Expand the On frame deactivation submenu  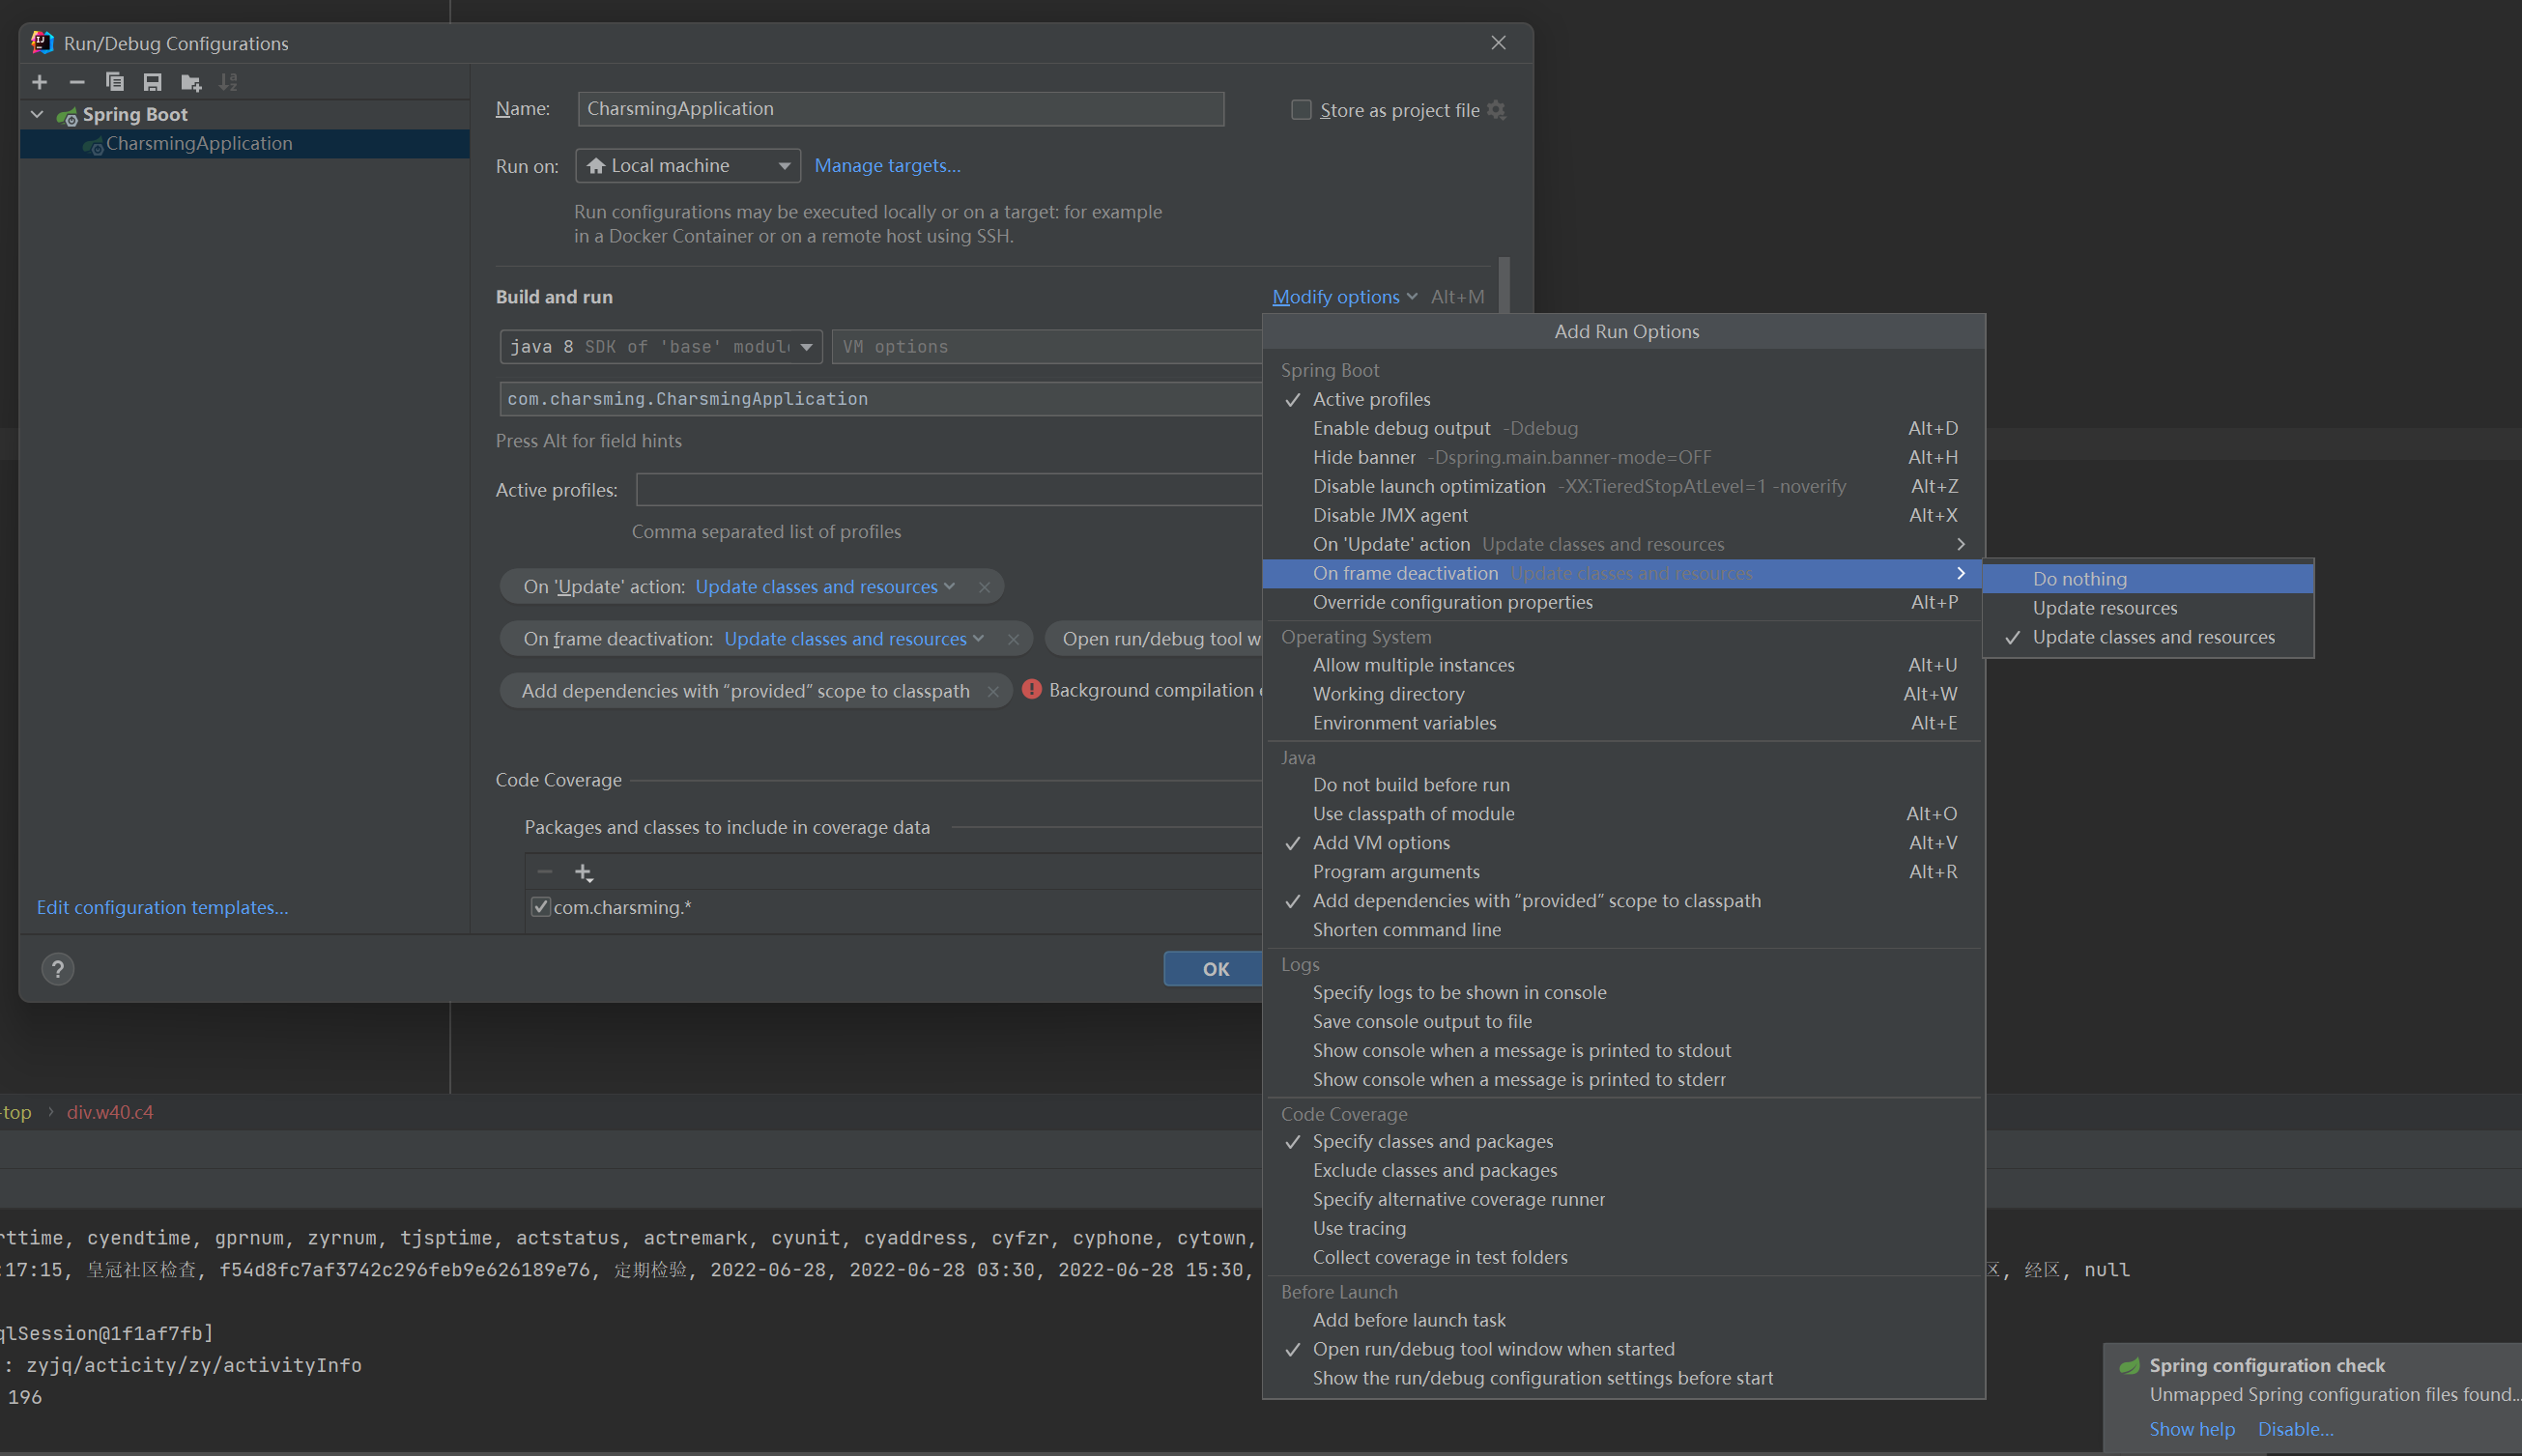tap(1622, 573)
